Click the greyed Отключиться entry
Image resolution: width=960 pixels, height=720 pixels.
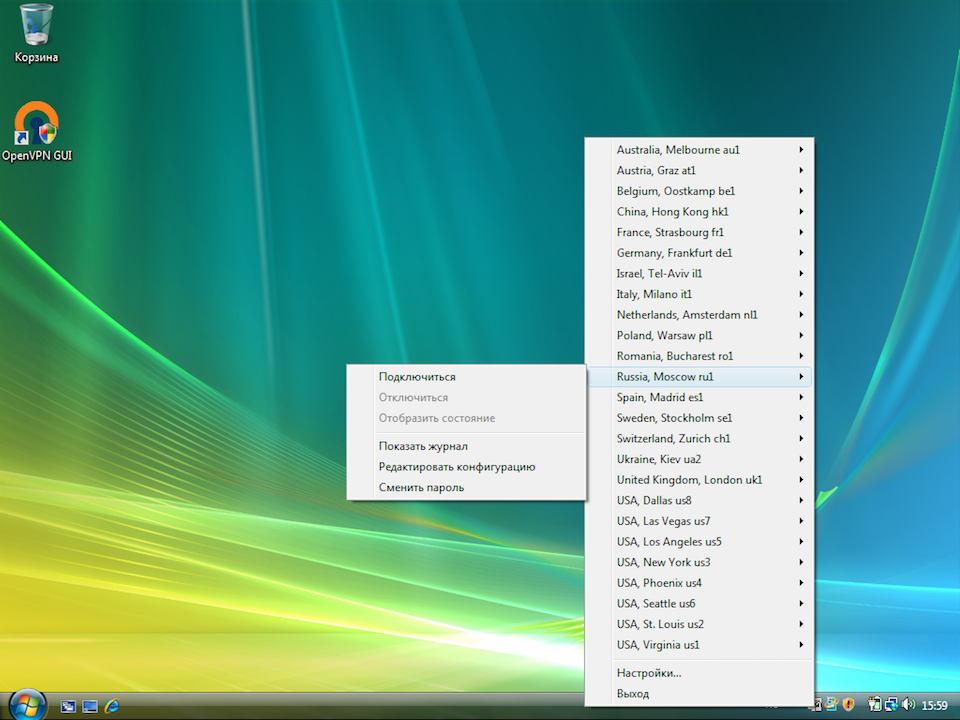(x=467, y=397)
